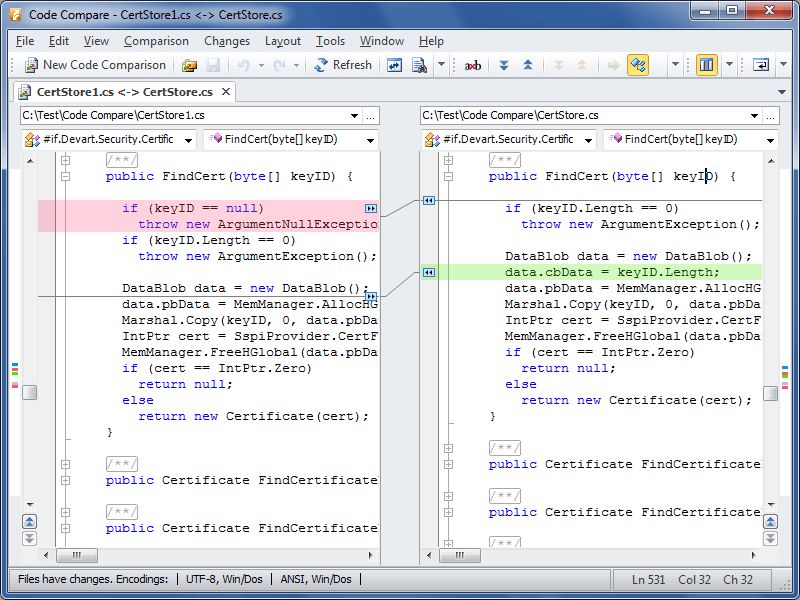Start a New Code Comparison
Screen dimensions: 800x600
(94, 65)
